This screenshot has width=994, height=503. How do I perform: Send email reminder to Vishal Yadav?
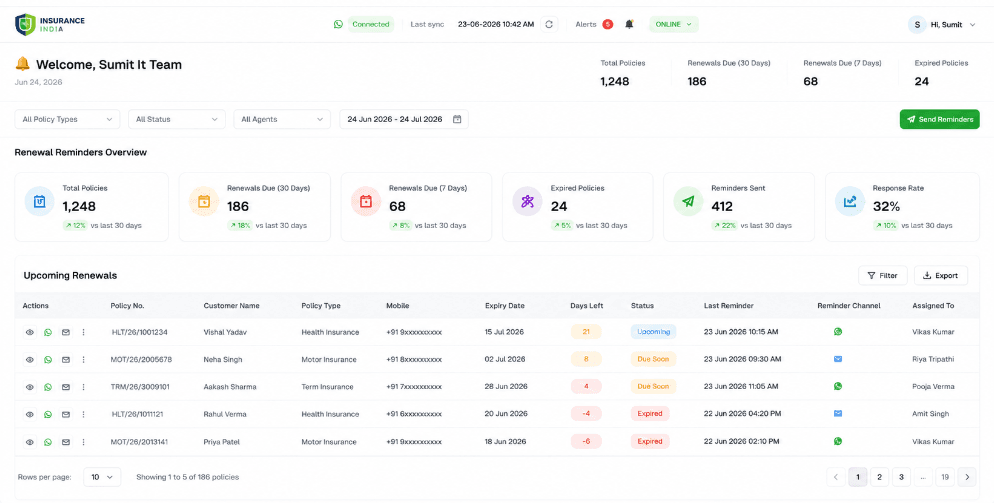tap(65, 332)
